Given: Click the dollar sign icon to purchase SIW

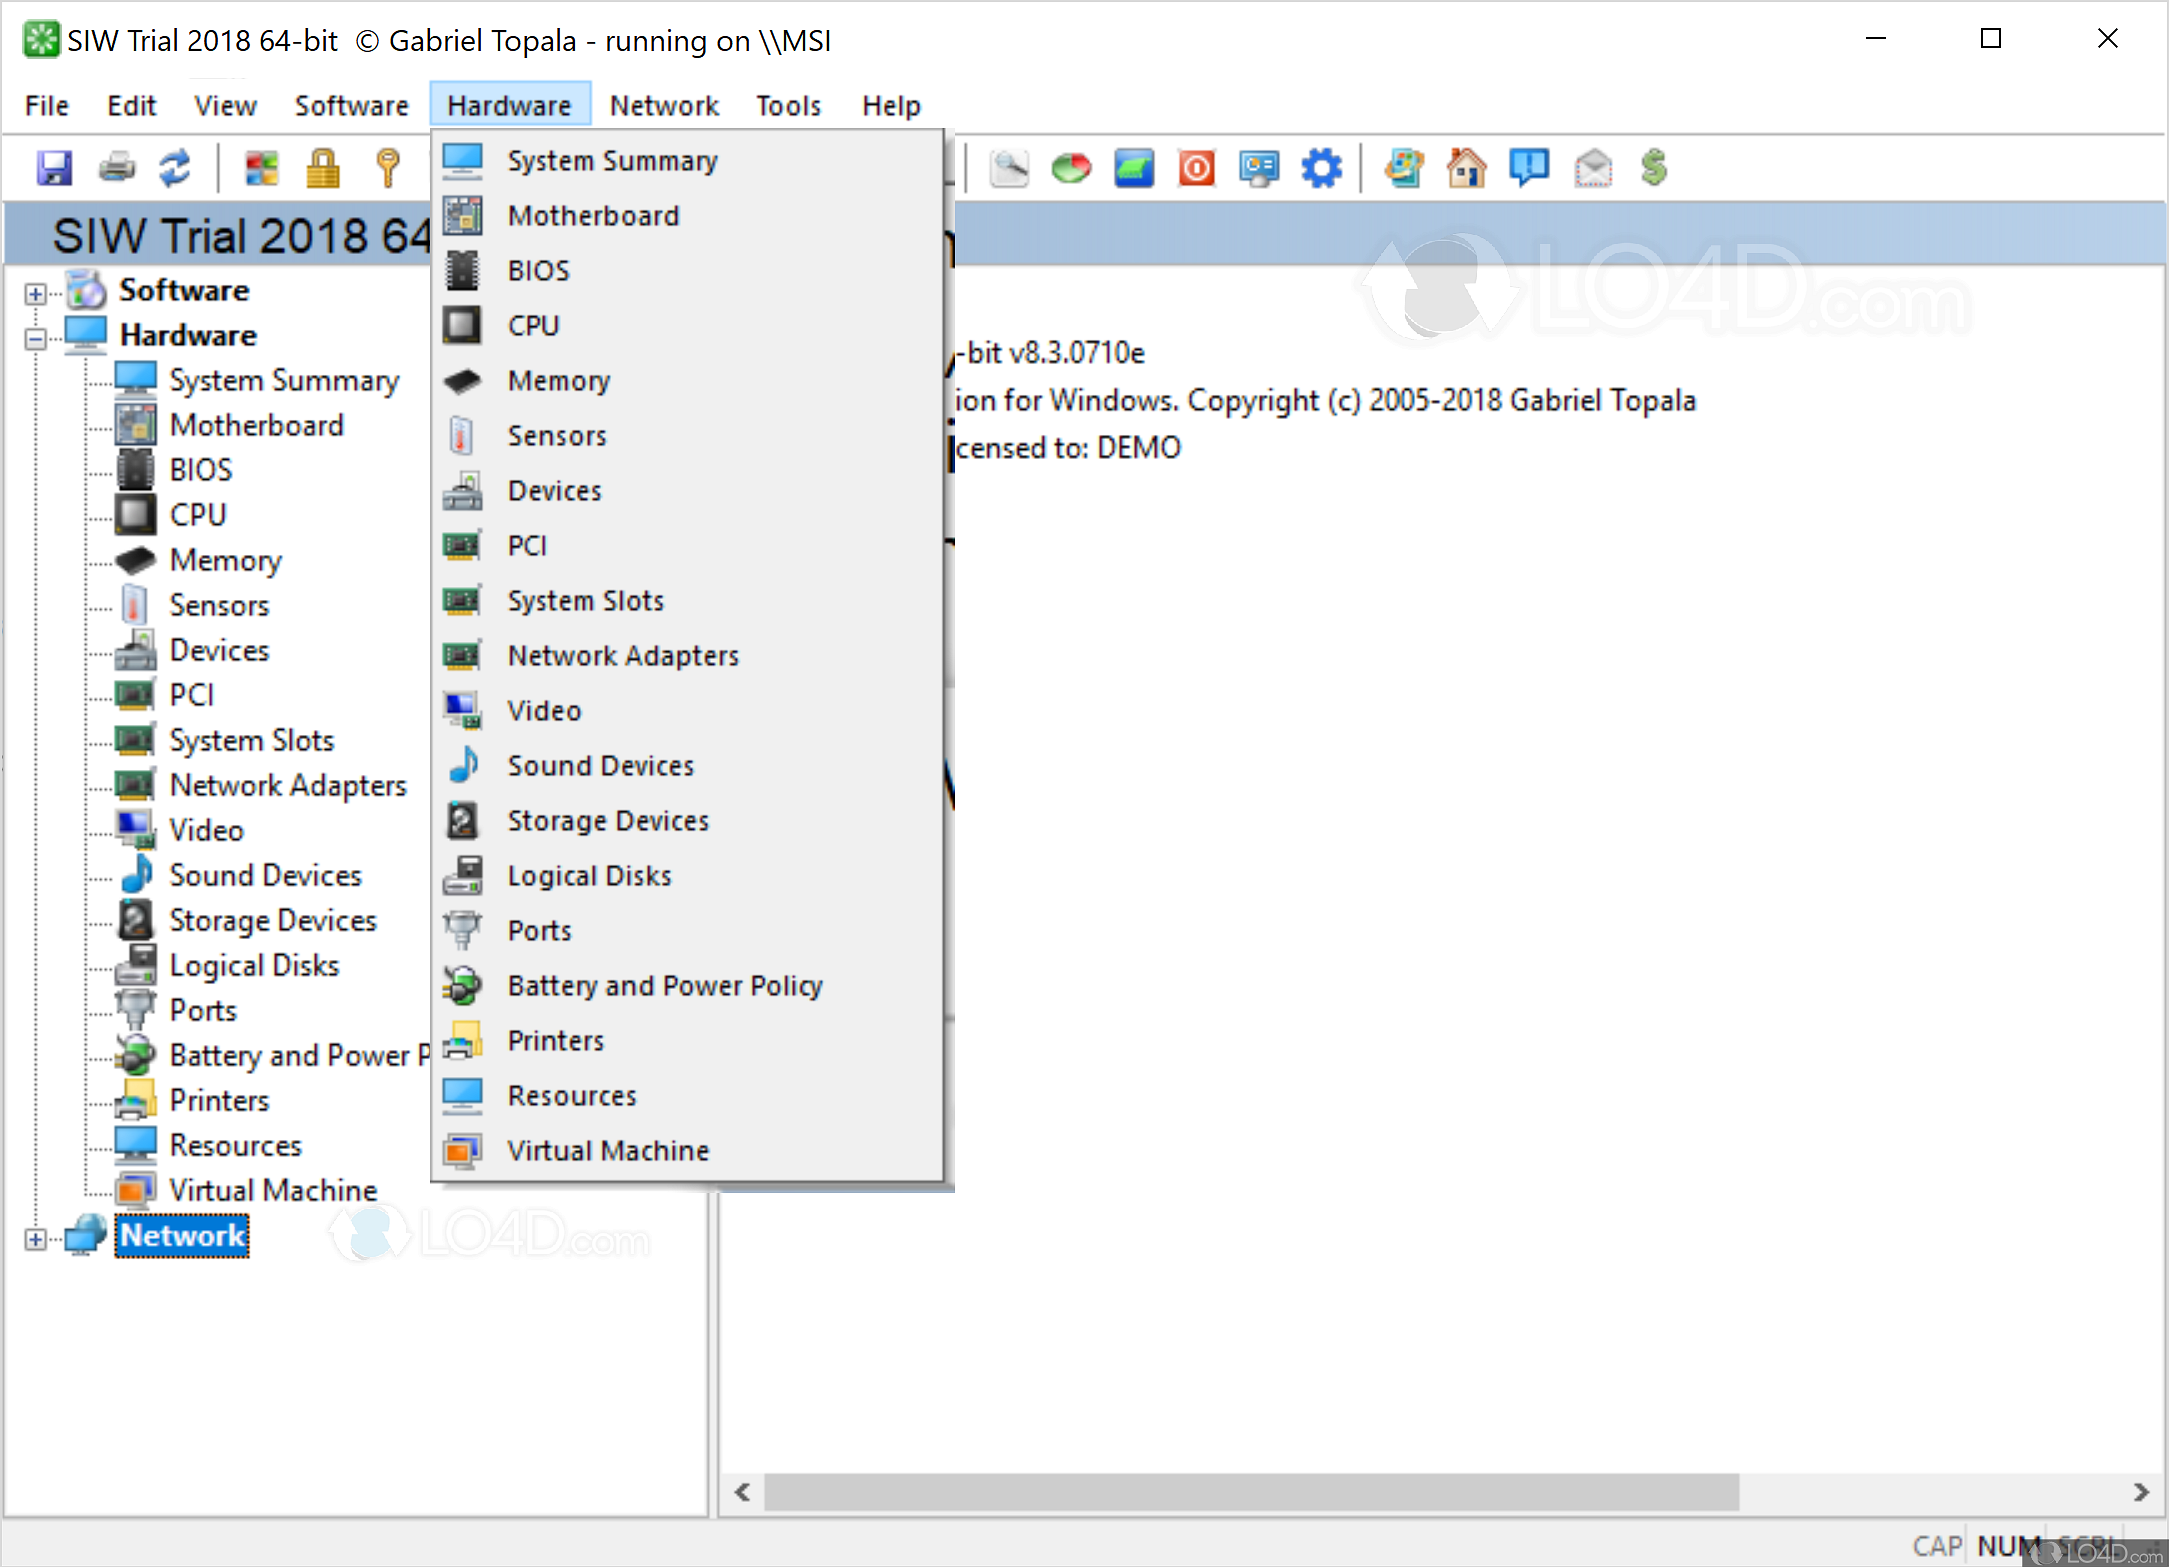Looking at the screenshot, I should pos(1654,168).
